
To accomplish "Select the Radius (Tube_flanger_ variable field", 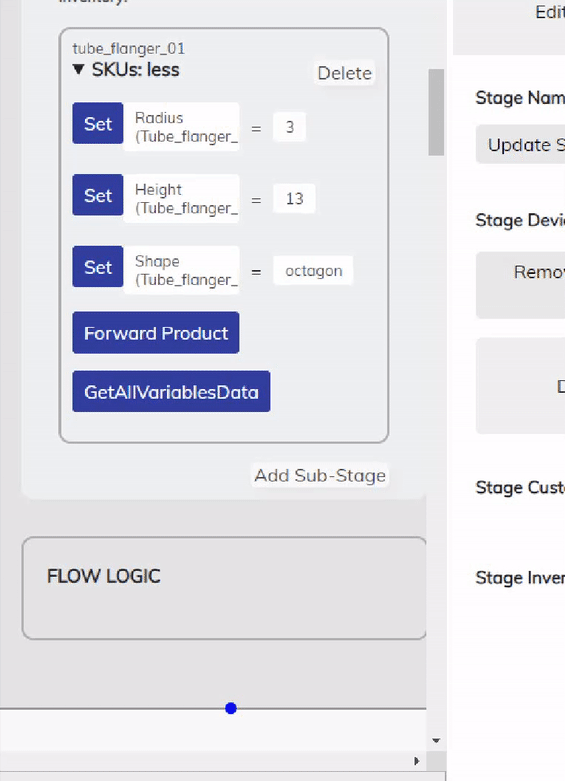I will pyautogui.click(x=181, y=127).
